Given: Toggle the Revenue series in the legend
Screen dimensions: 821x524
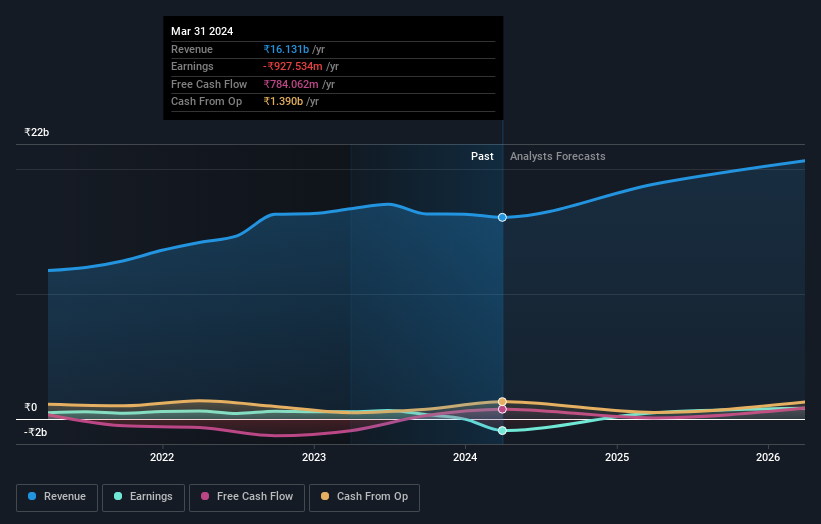Looking at the screenshot, I should pos(57,497).
